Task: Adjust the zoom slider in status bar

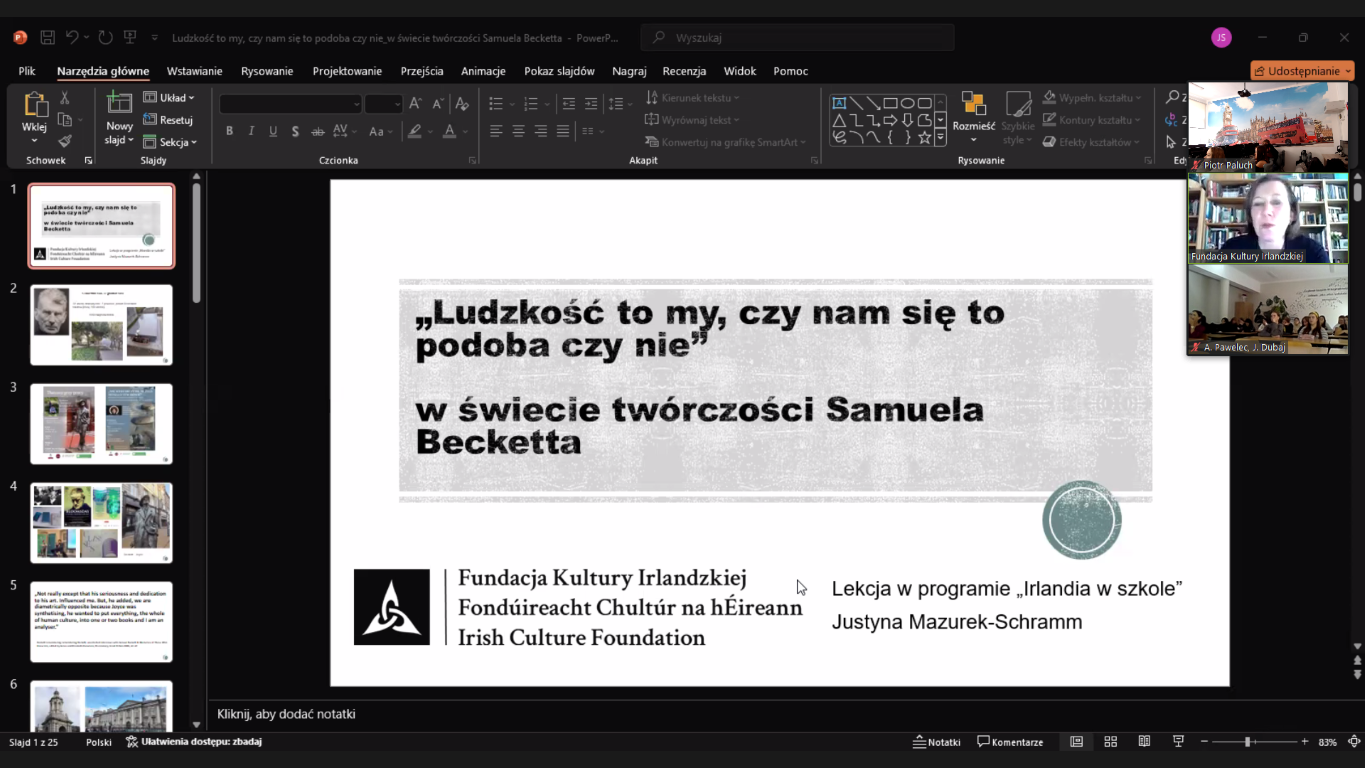Action: pos(1247,742)
